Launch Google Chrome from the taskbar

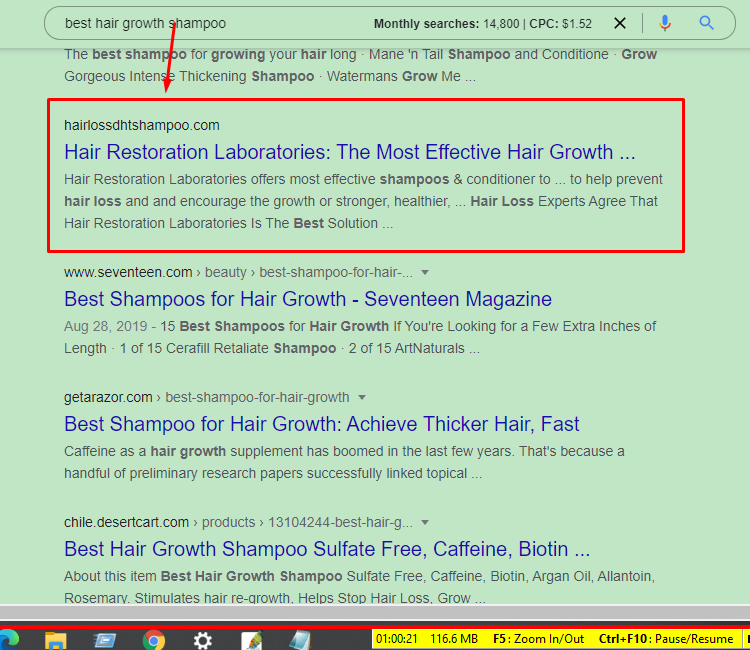(153, 639)
